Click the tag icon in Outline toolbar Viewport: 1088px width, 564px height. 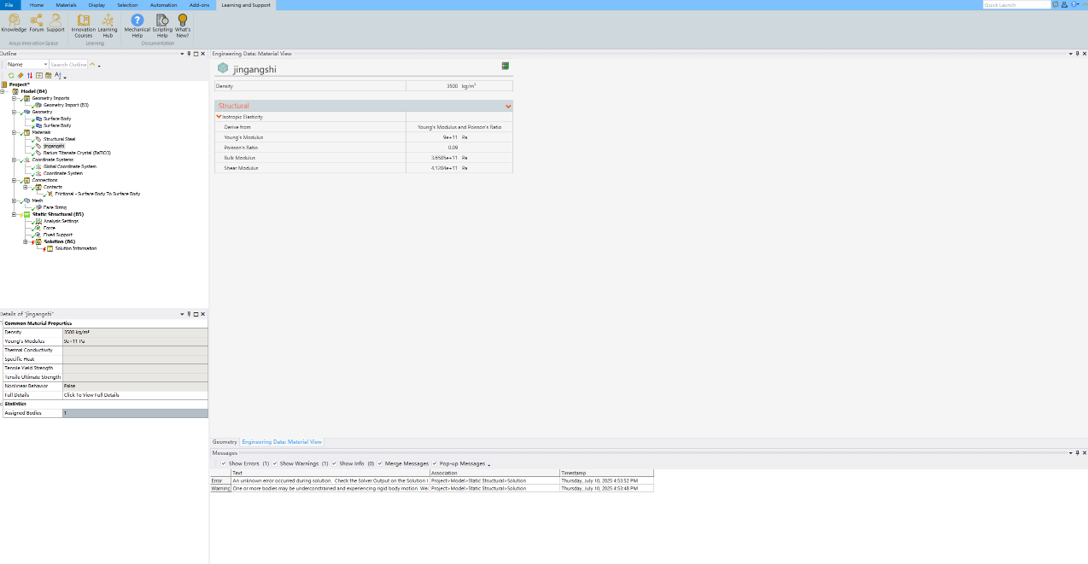20,76
